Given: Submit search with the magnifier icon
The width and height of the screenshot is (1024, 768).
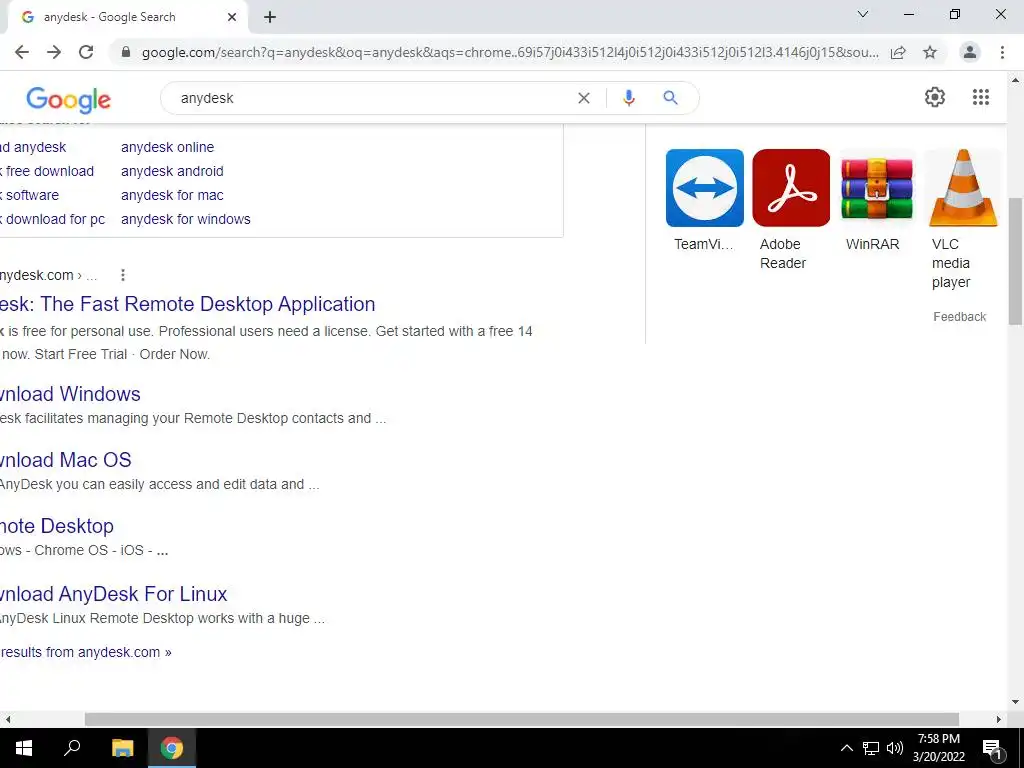Looking at the screenshot, I should 670,98.
